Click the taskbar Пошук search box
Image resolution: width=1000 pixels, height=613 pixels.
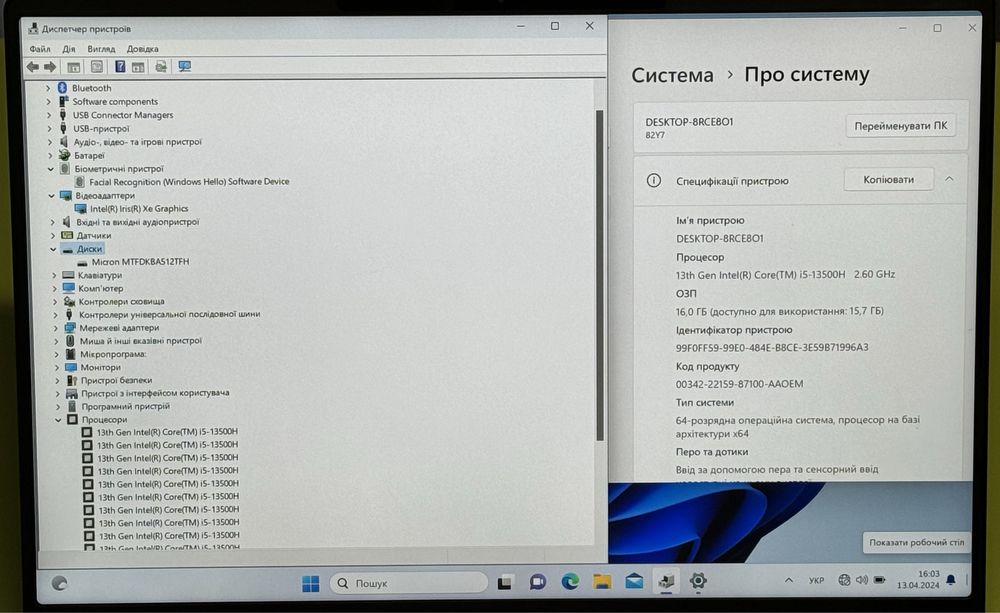pyautogui.click(x=409, y=583)
